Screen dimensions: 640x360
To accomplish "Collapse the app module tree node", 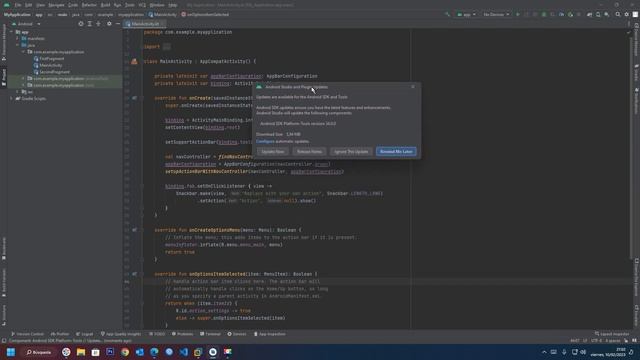I will [11, 32].
